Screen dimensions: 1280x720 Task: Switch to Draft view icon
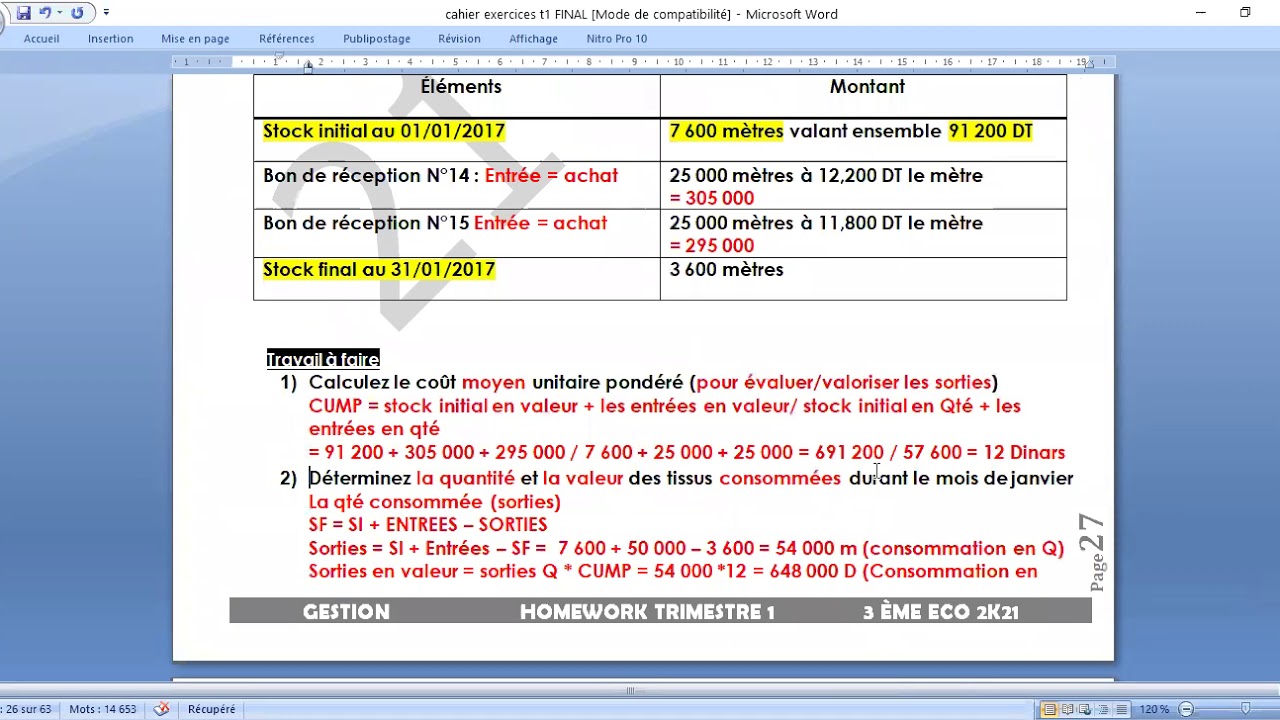[1121, 709]
